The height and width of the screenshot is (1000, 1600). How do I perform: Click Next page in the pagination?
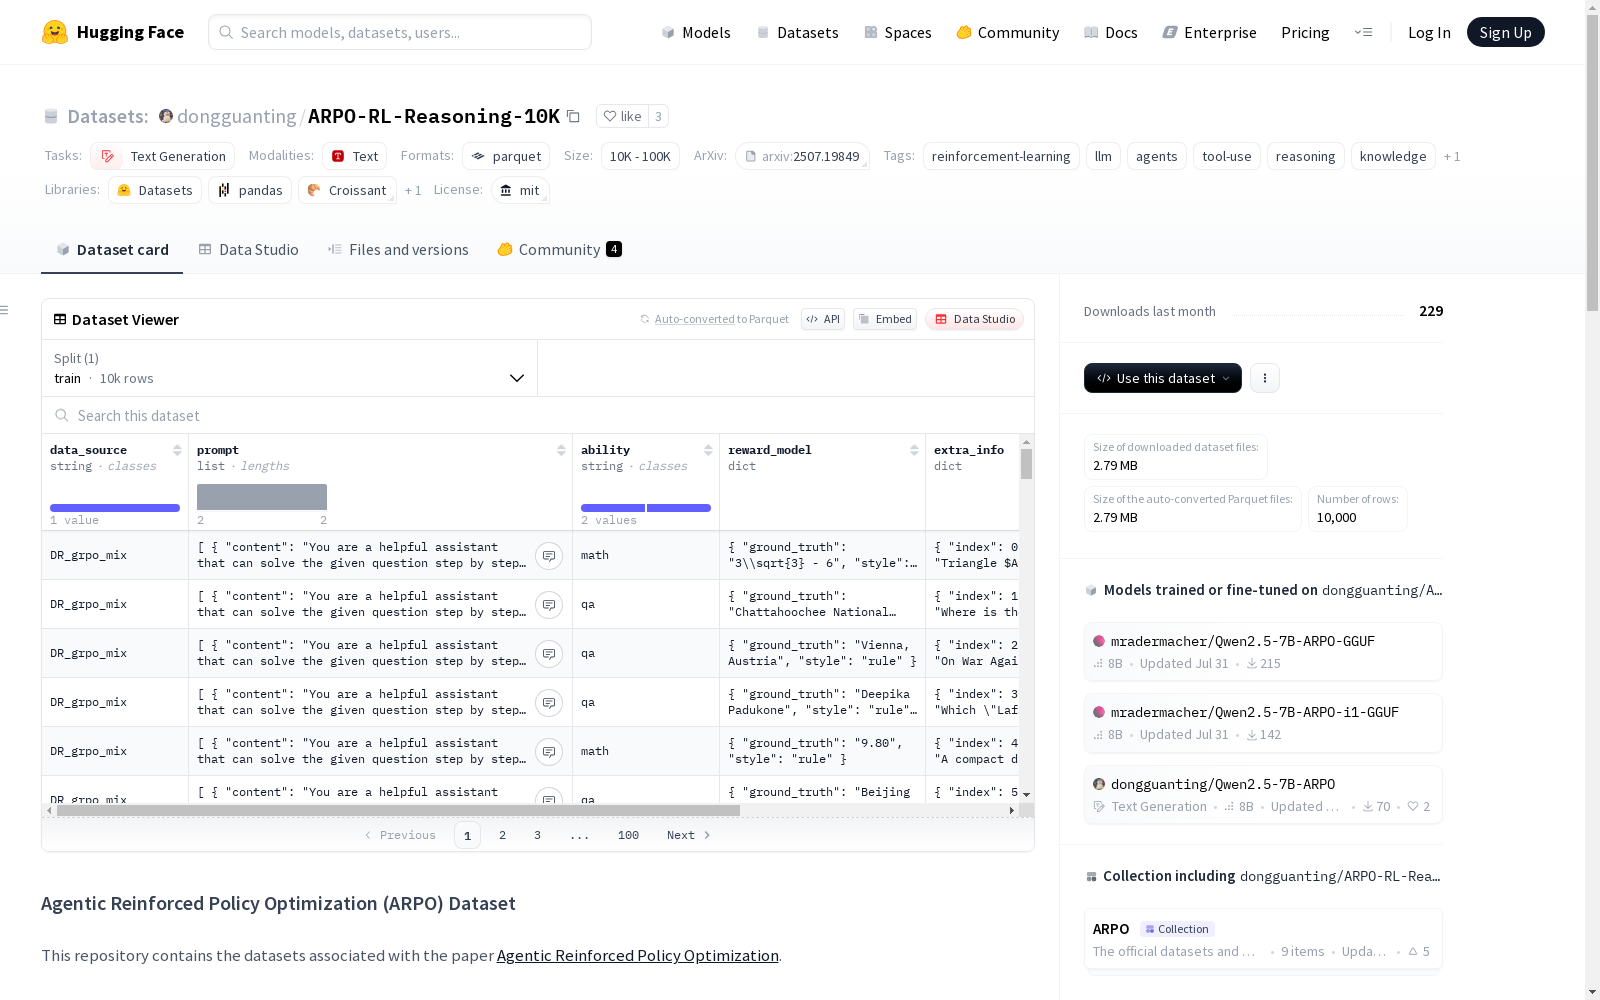689,835
